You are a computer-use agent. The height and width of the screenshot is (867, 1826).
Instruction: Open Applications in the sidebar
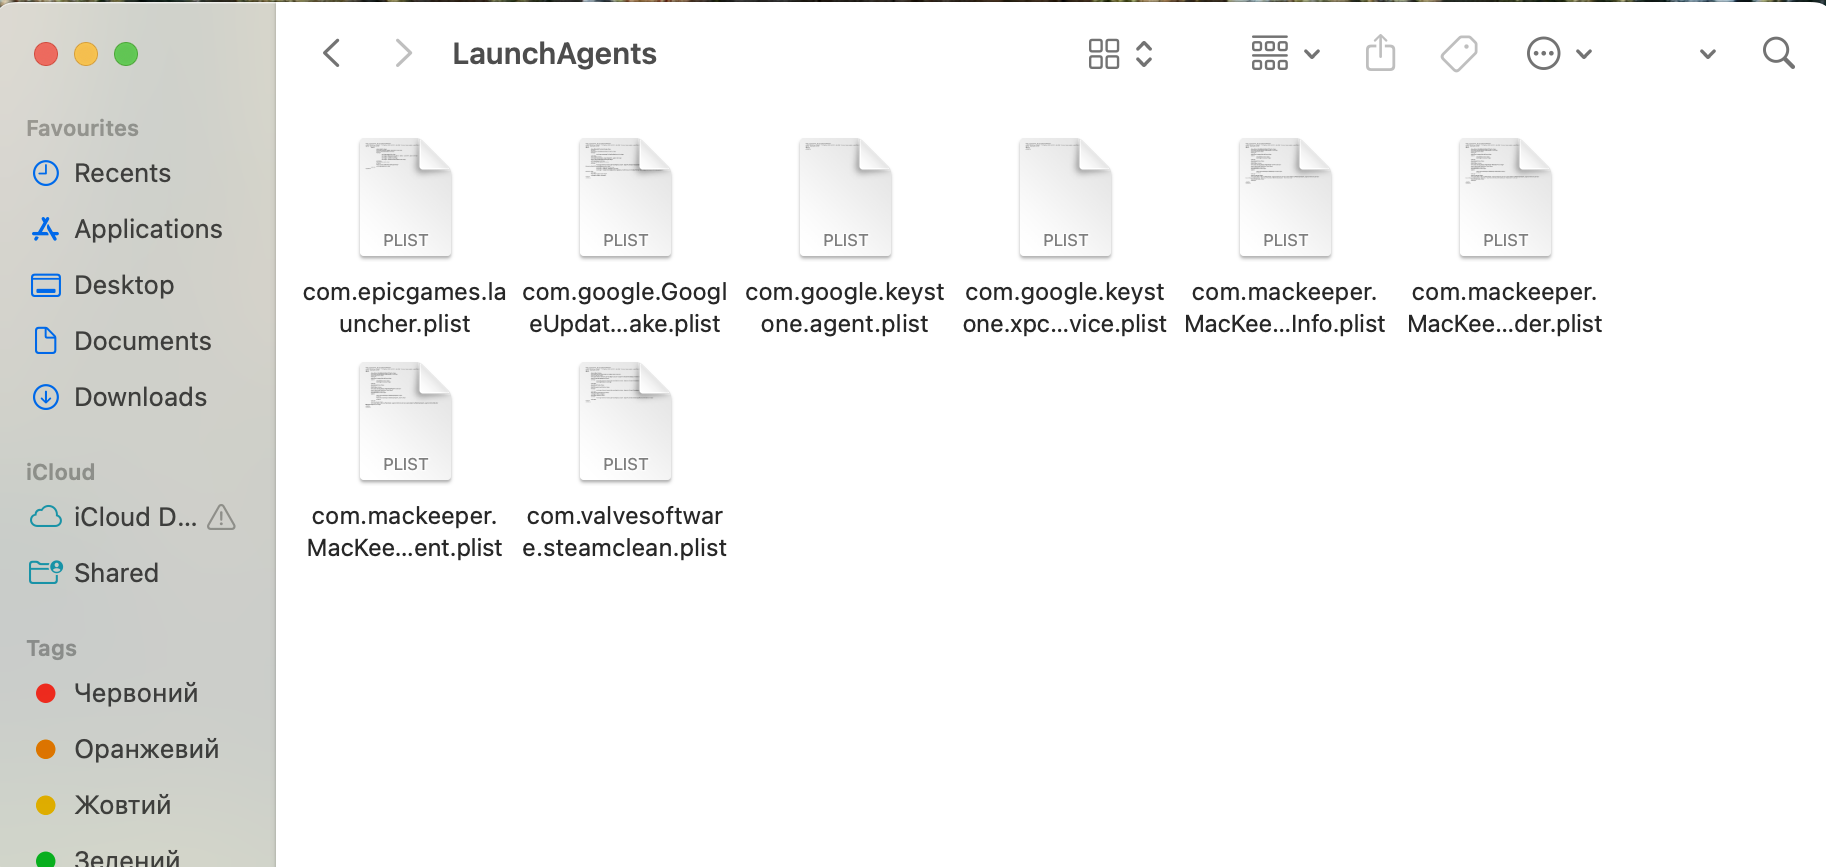[127, 229]
